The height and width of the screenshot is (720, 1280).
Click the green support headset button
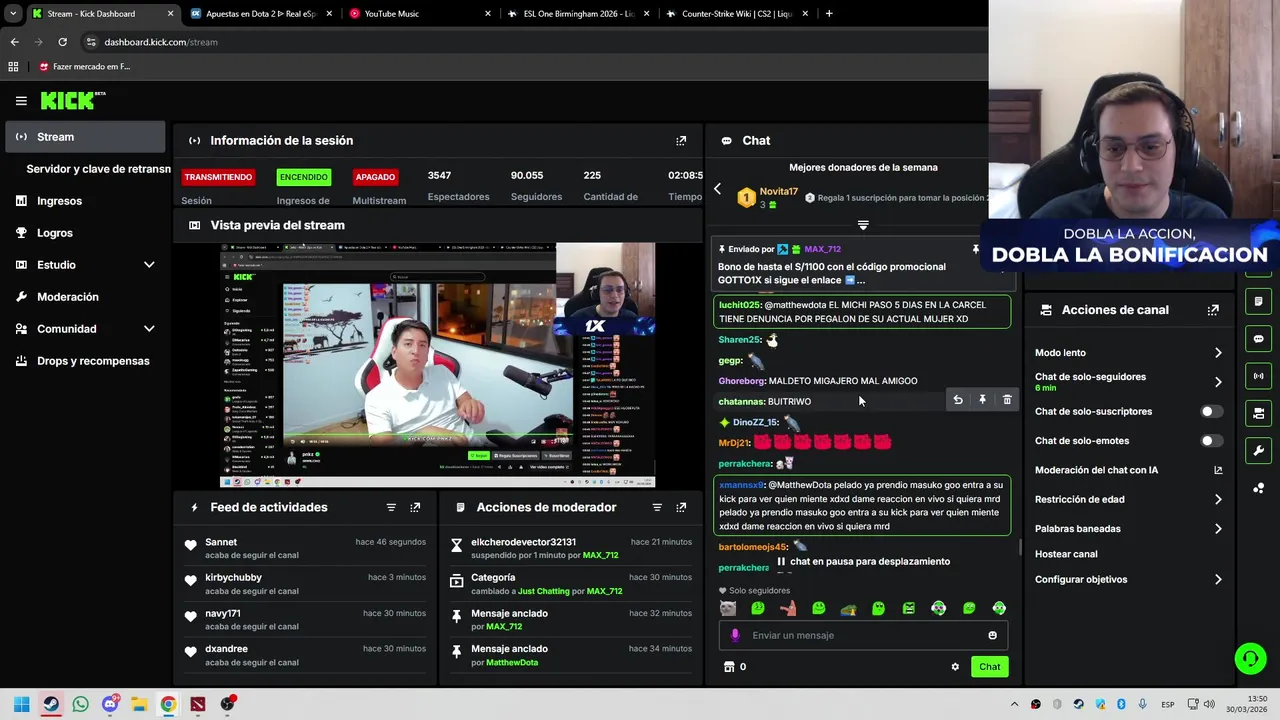point(1250,658)
